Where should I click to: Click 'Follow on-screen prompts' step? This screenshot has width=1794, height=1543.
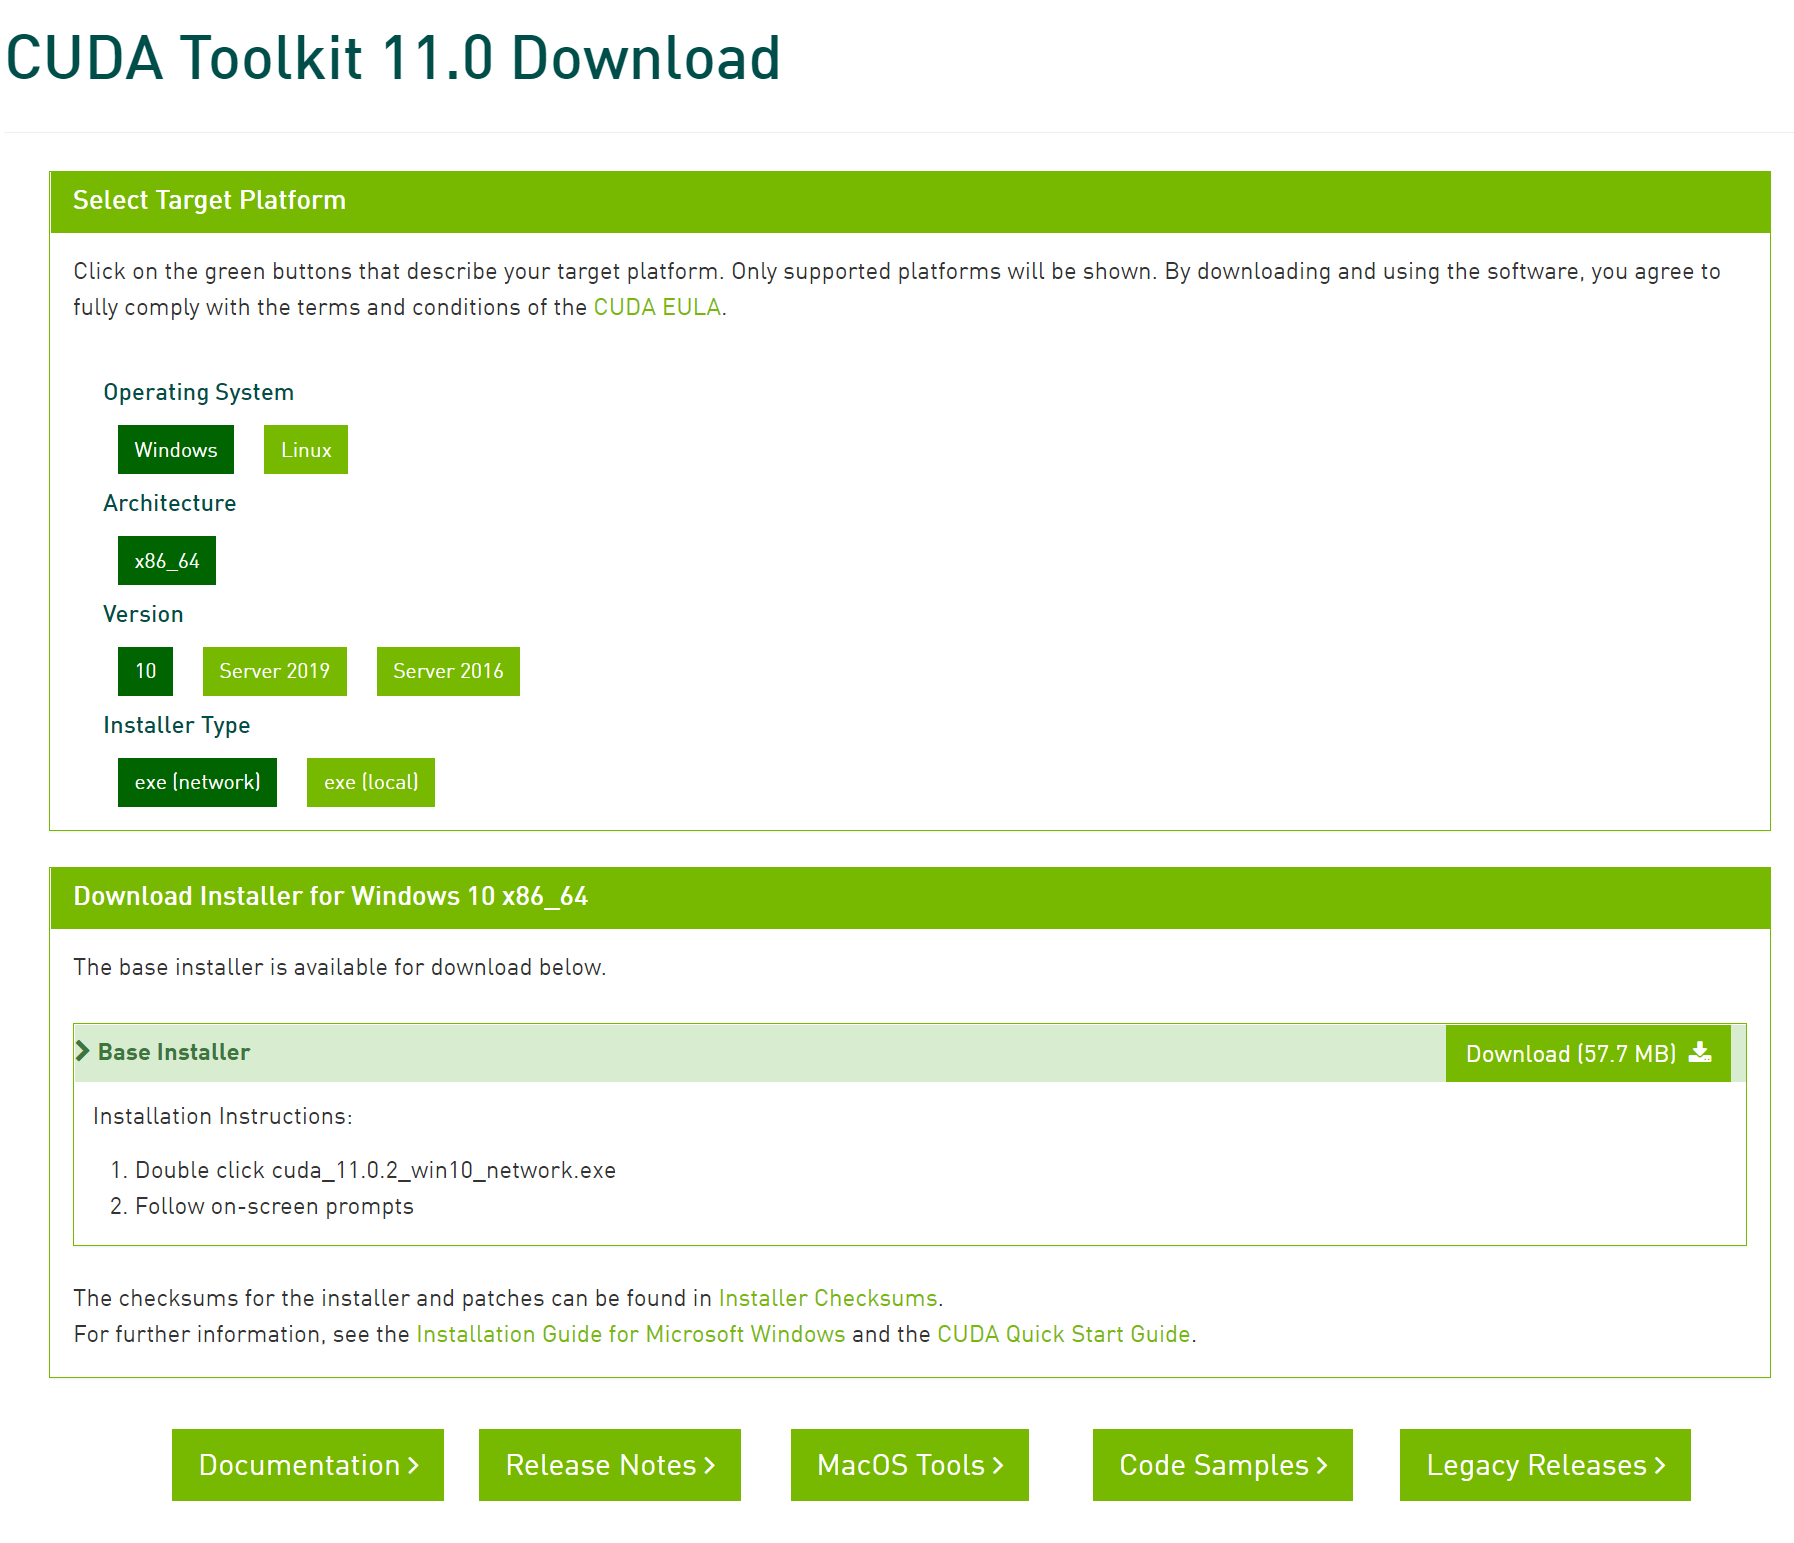(x=274, y=1206)
